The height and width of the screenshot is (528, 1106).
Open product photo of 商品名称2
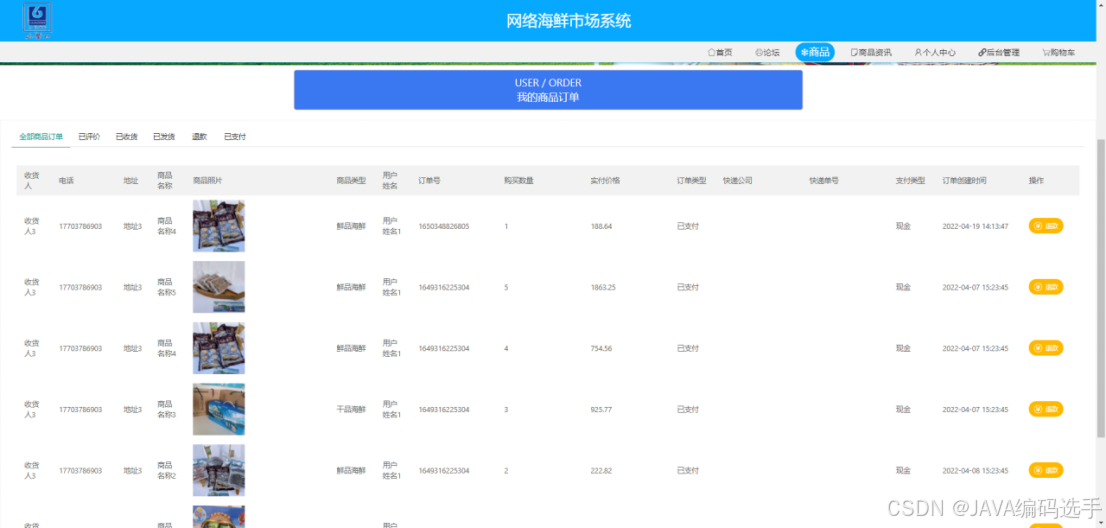219,470
